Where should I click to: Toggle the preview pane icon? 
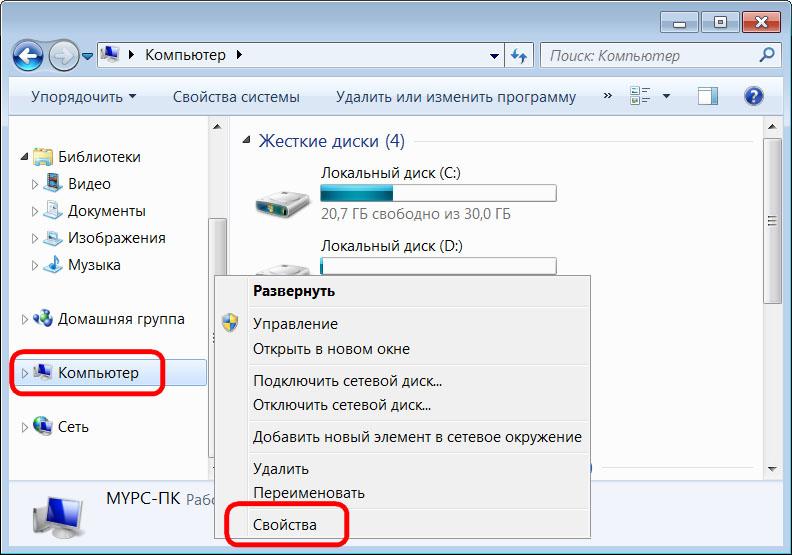708,96
